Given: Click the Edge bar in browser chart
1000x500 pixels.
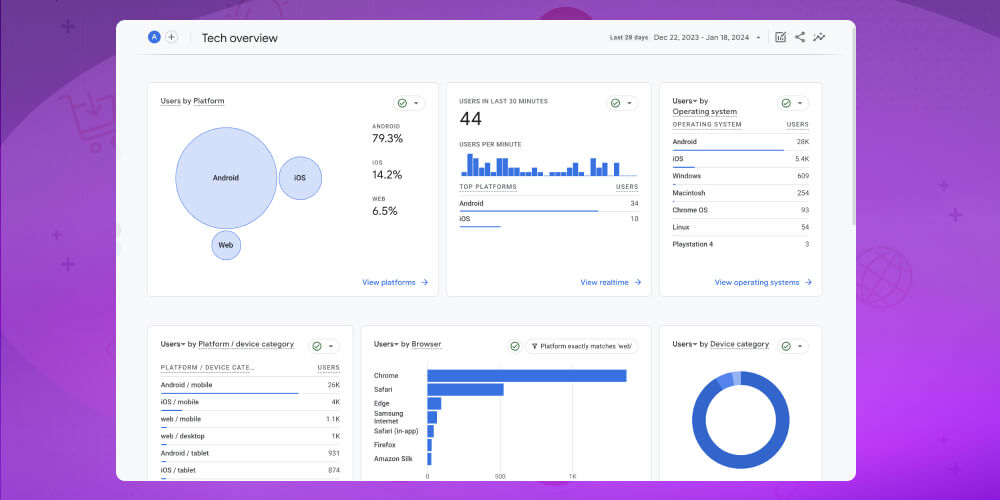Looking at the screenshot, I should point(434,404).
